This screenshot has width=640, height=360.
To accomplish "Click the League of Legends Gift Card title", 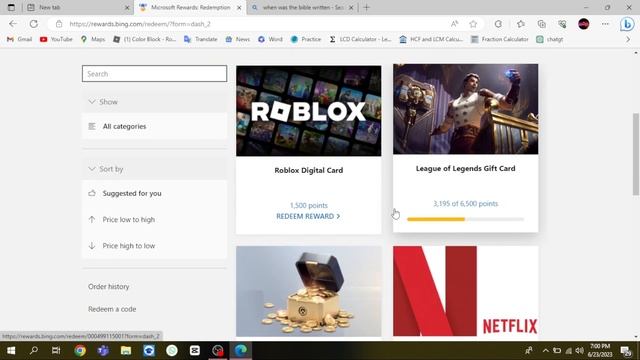I will (465, 168).
